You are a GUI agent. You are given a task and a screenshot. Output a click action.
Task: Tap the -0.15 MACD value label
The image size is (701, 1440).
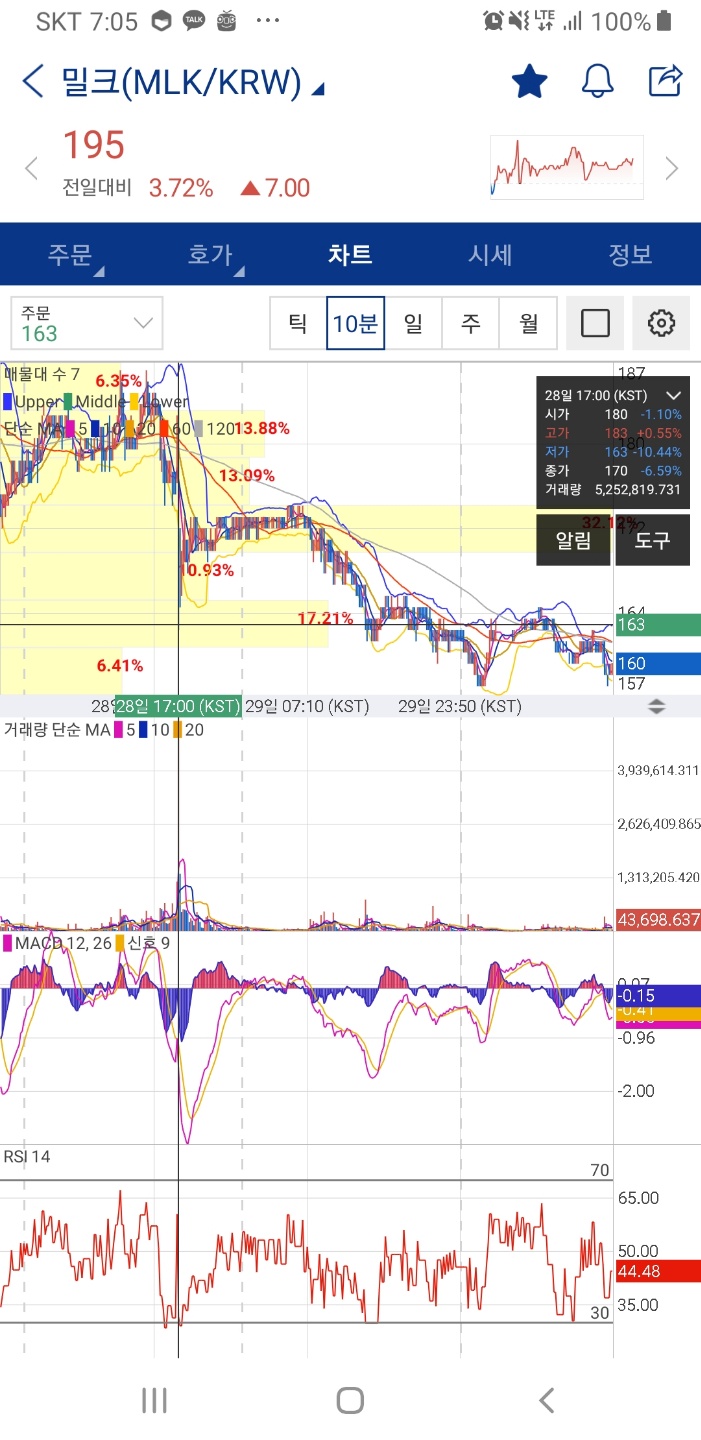pos(657,995)
